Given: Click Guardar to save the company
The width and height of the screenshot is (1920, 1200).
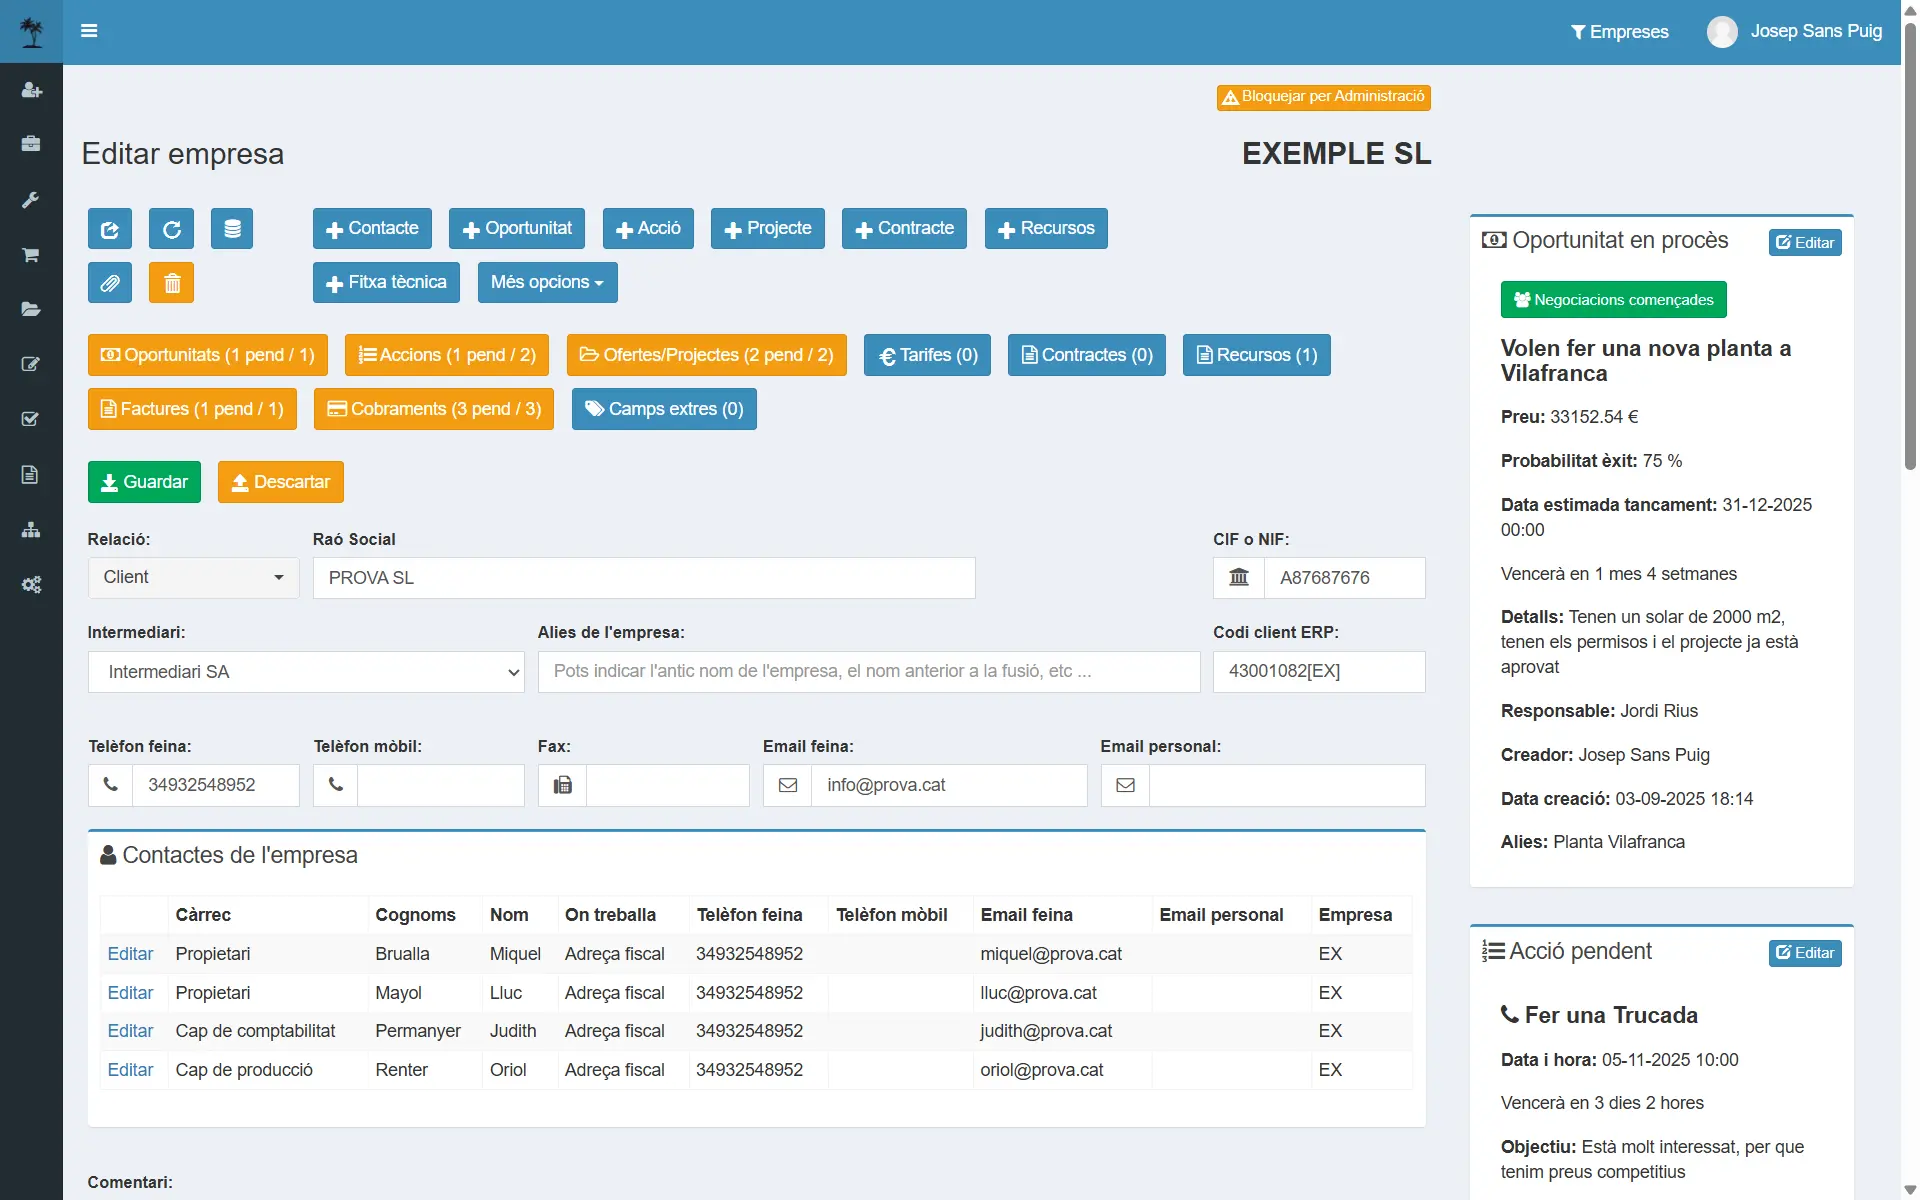Looking at the screenshot, I should (x=144, y=482).
